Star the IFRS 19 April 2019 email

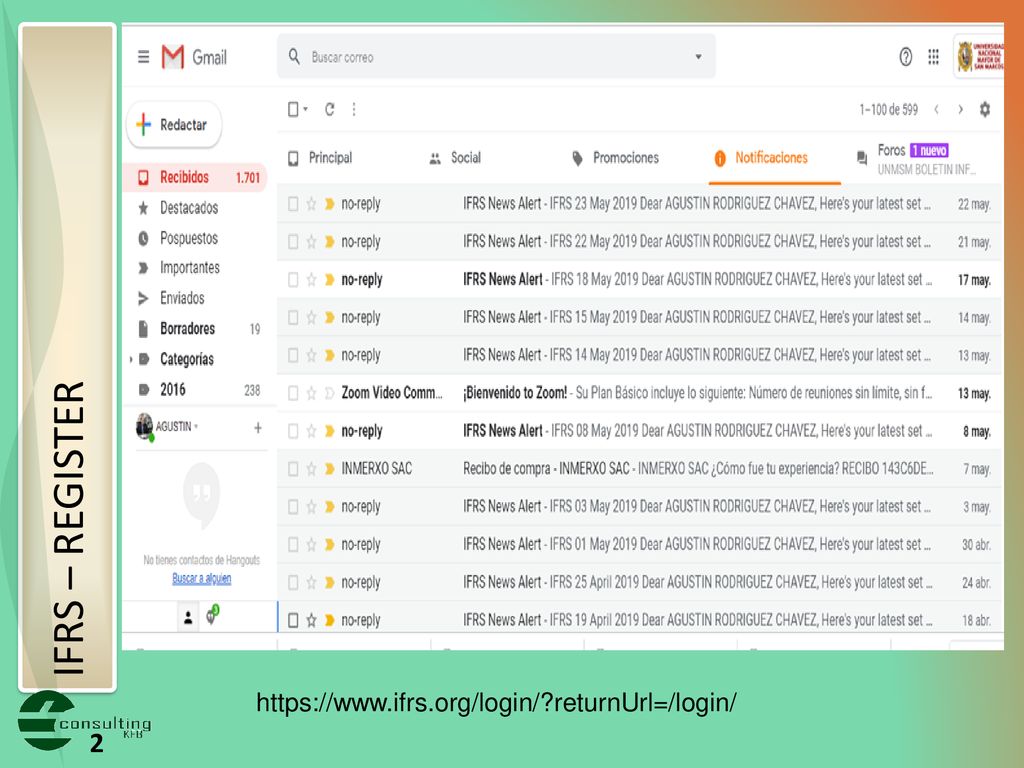(x=312, y=620)
